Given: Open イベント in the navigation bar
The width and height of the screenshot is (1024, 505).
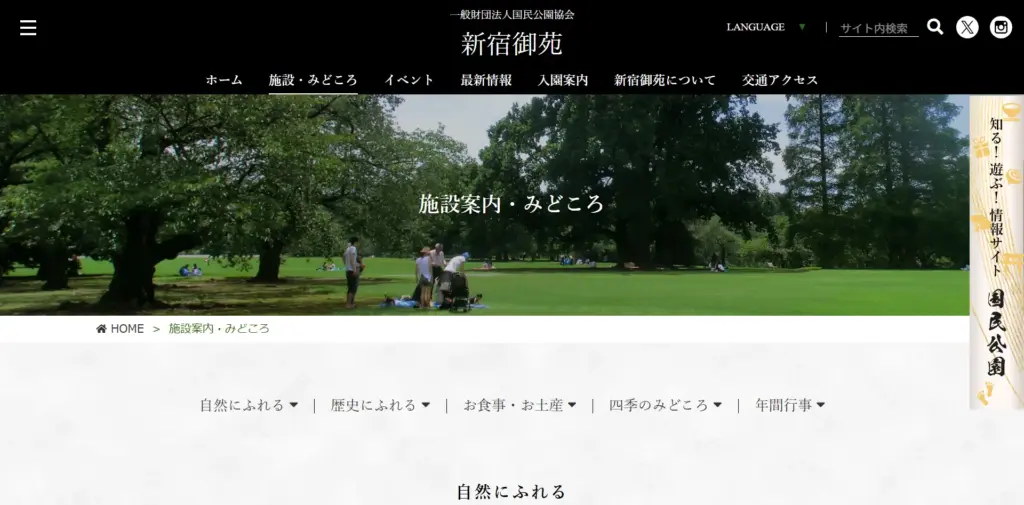Looking at the screenshot, I should pyautogui.click(x=409, y=80).
